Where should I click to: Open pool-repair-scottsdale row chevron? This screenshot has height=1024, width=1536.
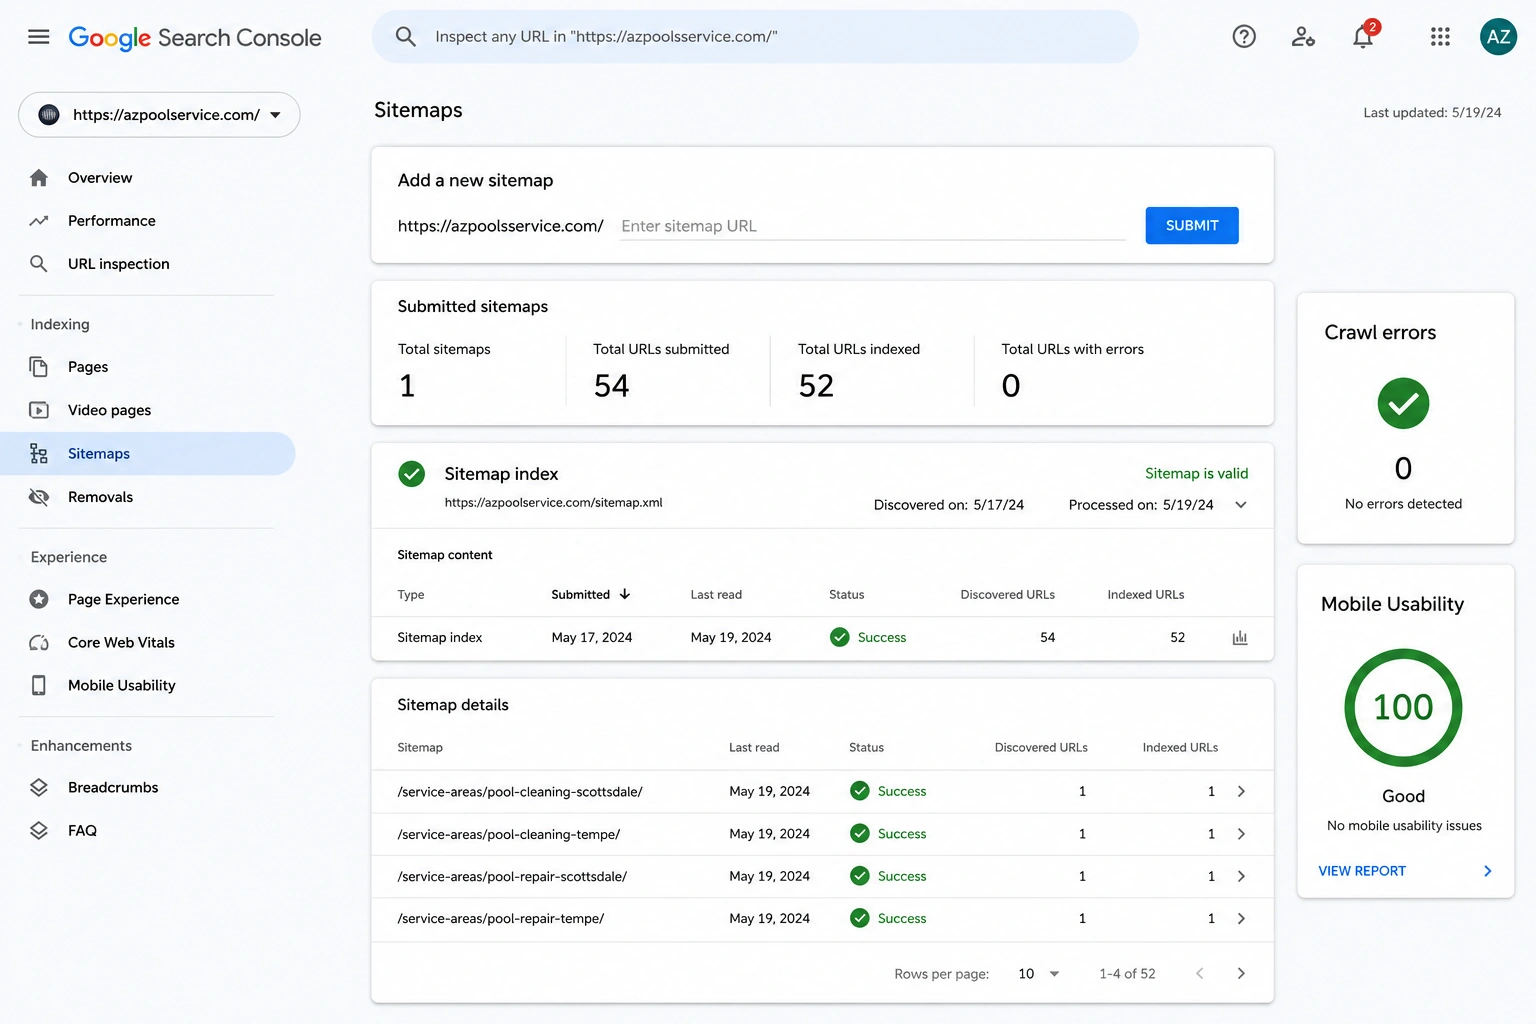coord(1241,876)
